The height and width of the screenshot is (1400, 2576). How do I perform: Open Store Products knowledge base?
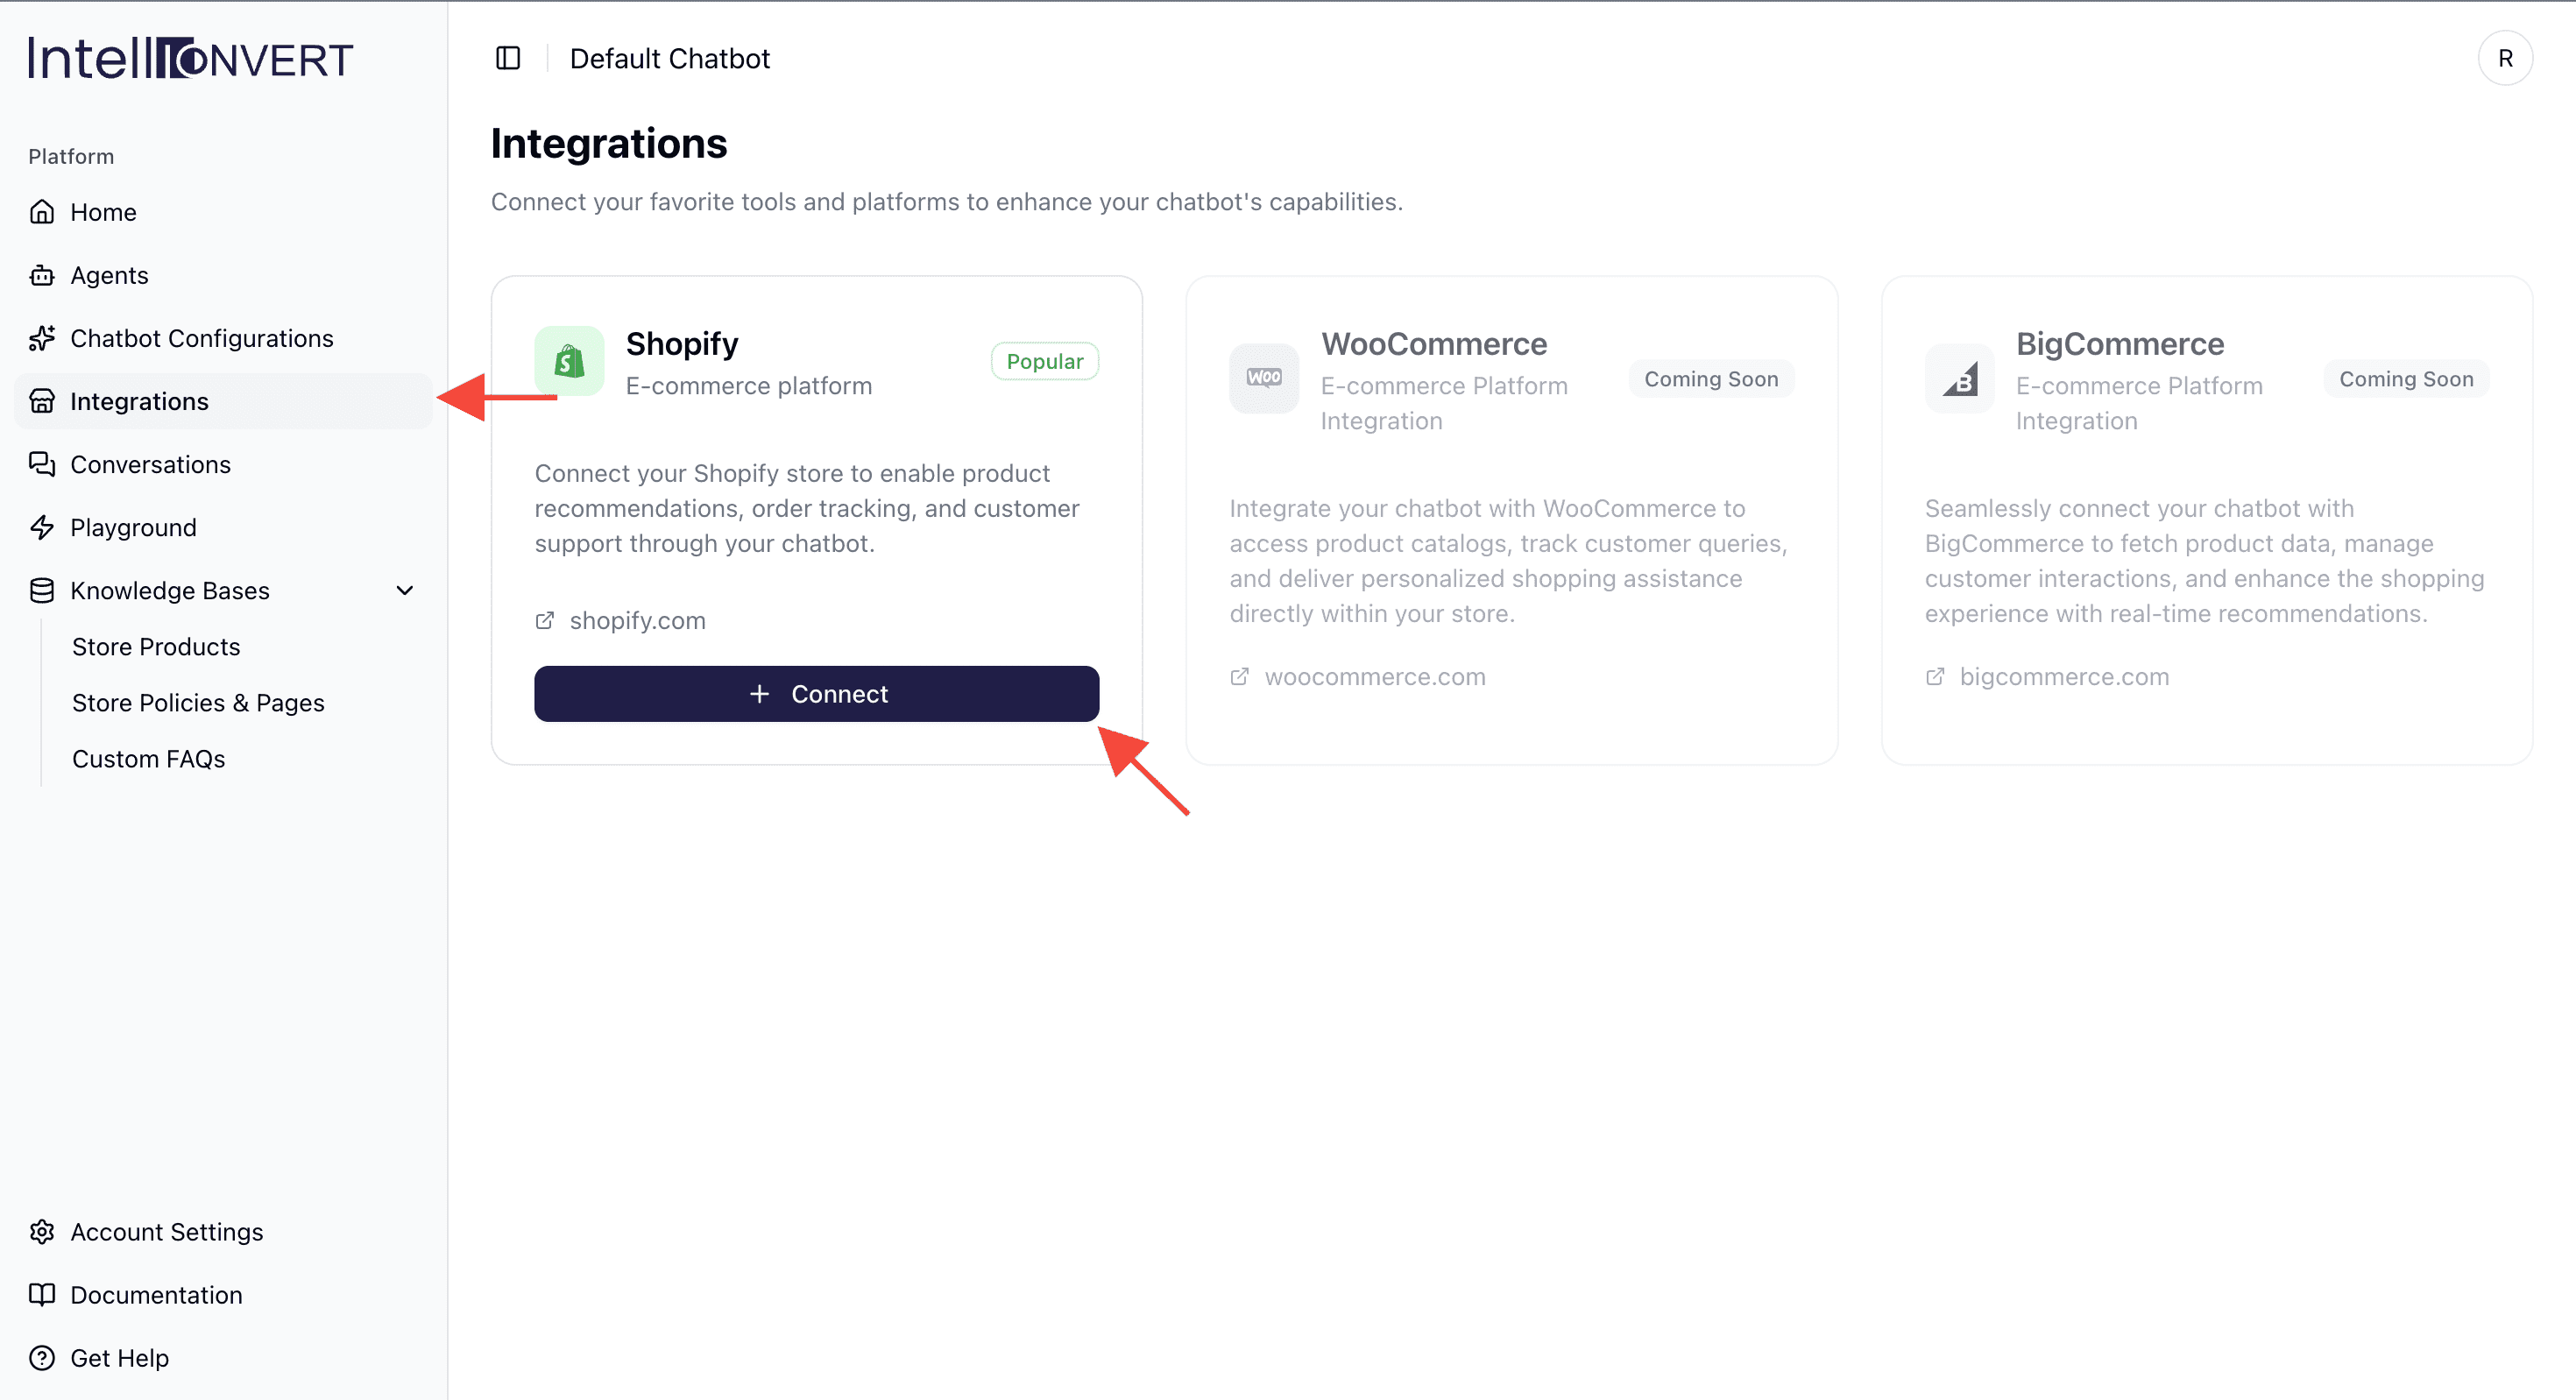pos(156,647)
